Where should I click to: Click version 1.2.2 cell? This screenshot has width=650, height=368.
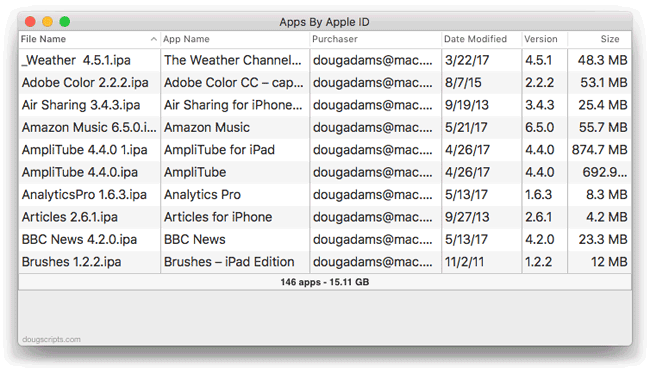(x=544, y=261)
